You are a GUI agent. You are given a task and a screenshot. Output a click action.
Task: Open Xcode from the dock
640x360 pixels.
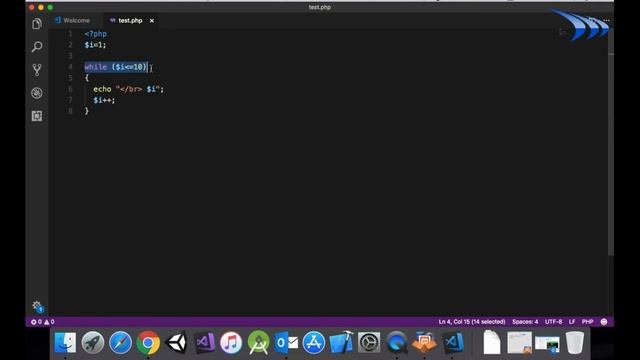pos(341,342)
